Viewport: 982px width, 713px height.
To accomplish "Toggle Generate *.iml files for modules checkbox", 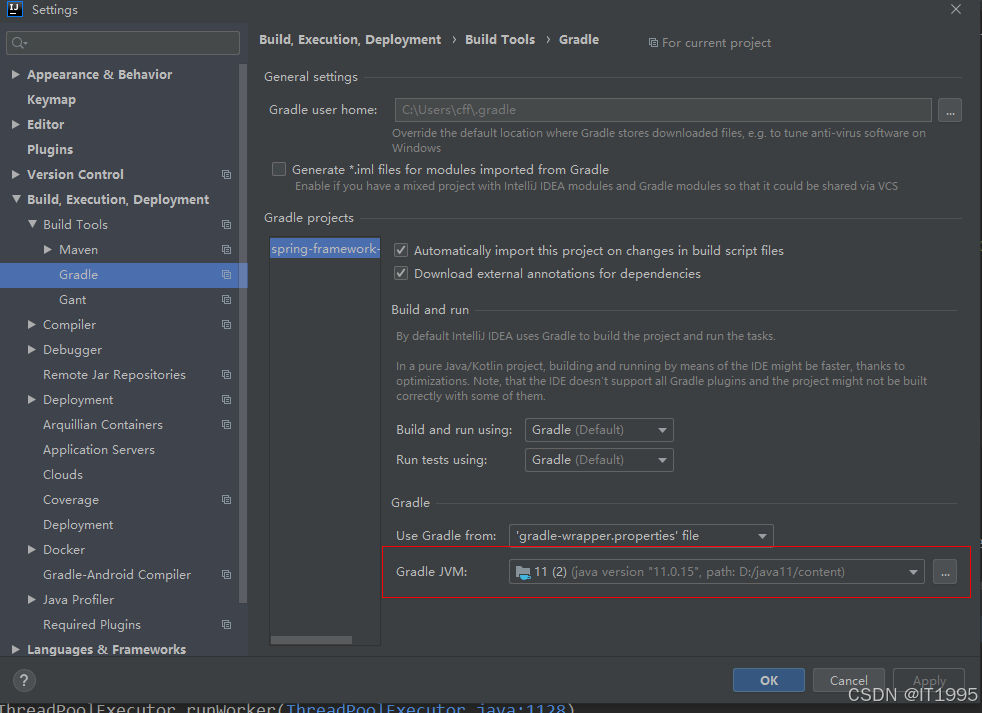I will click(x=279, y=170).
